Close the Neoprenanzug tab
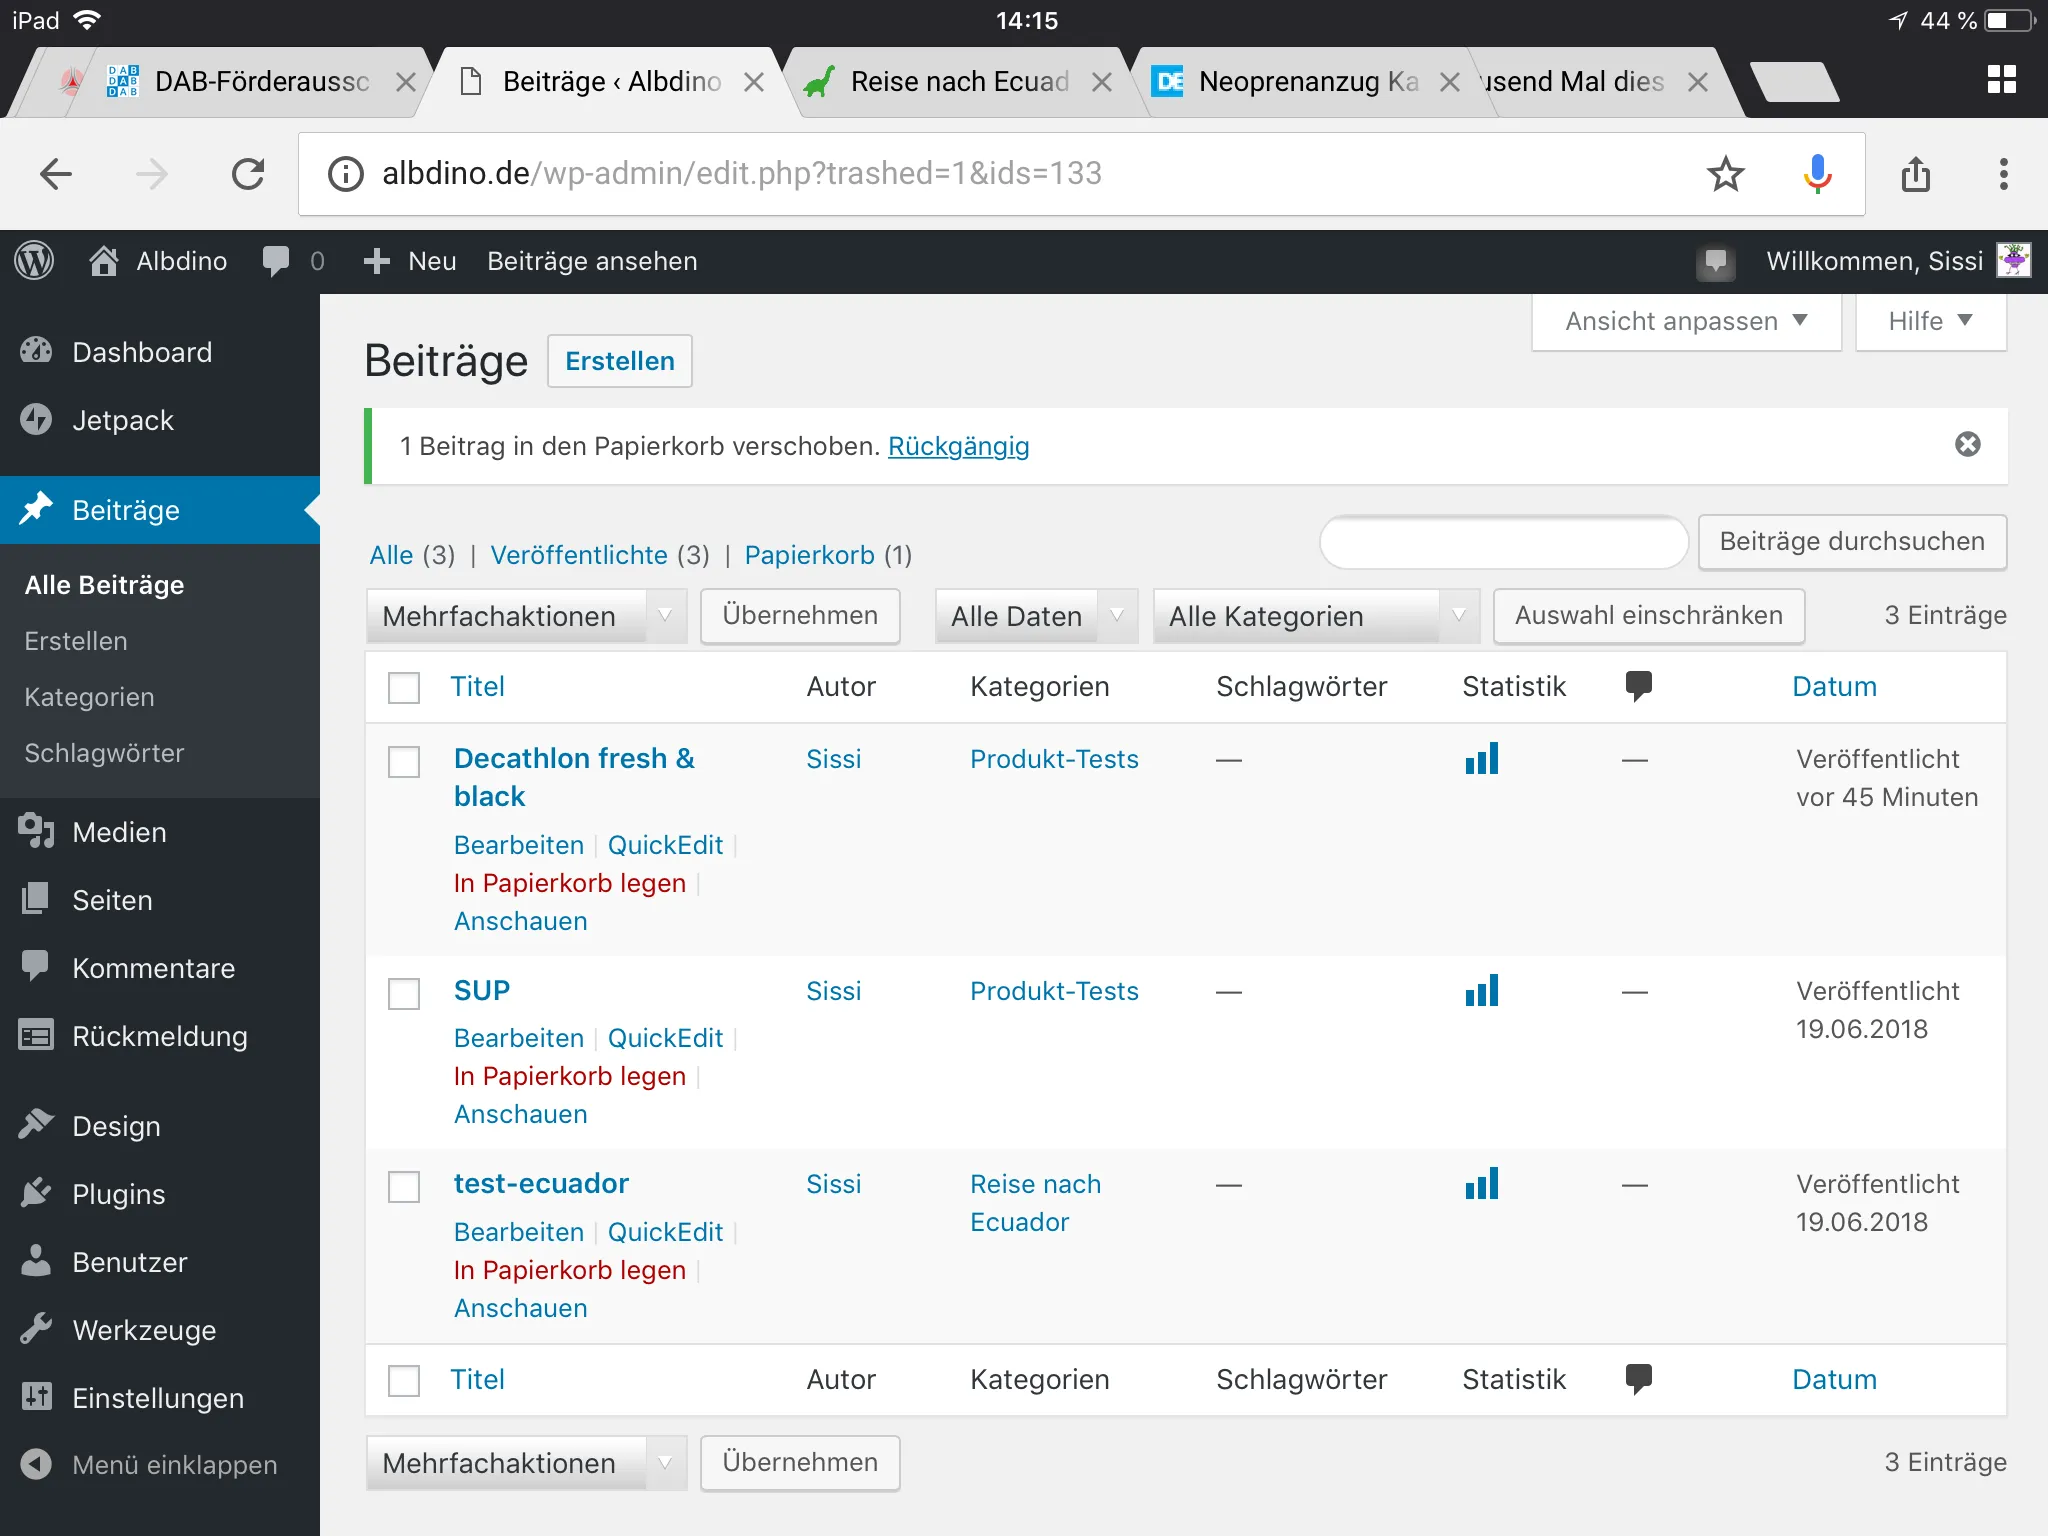Image resolution: width=2048 pixels, height=1536 pixels. (1449, 82)
